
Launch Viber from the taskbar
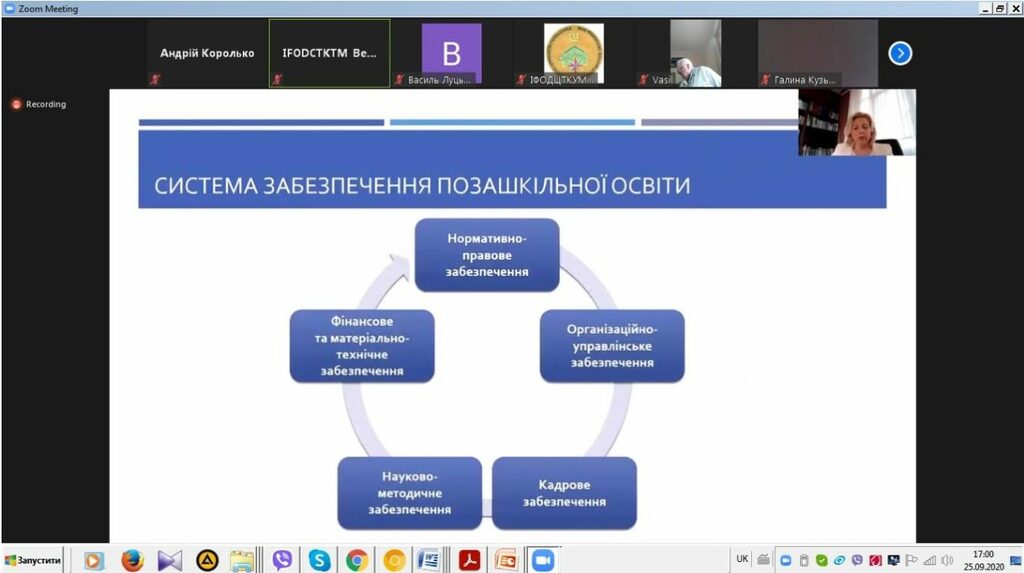[282, 560]
